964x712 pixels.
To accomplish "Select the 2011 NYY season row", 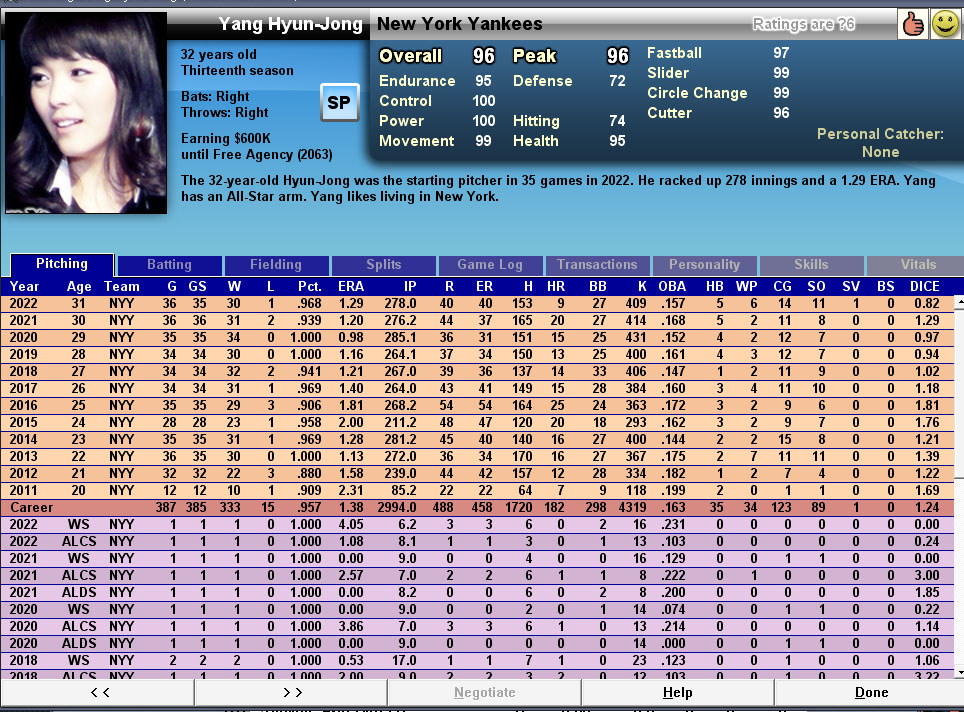I will pyautogui.click(x=476, y=491).
